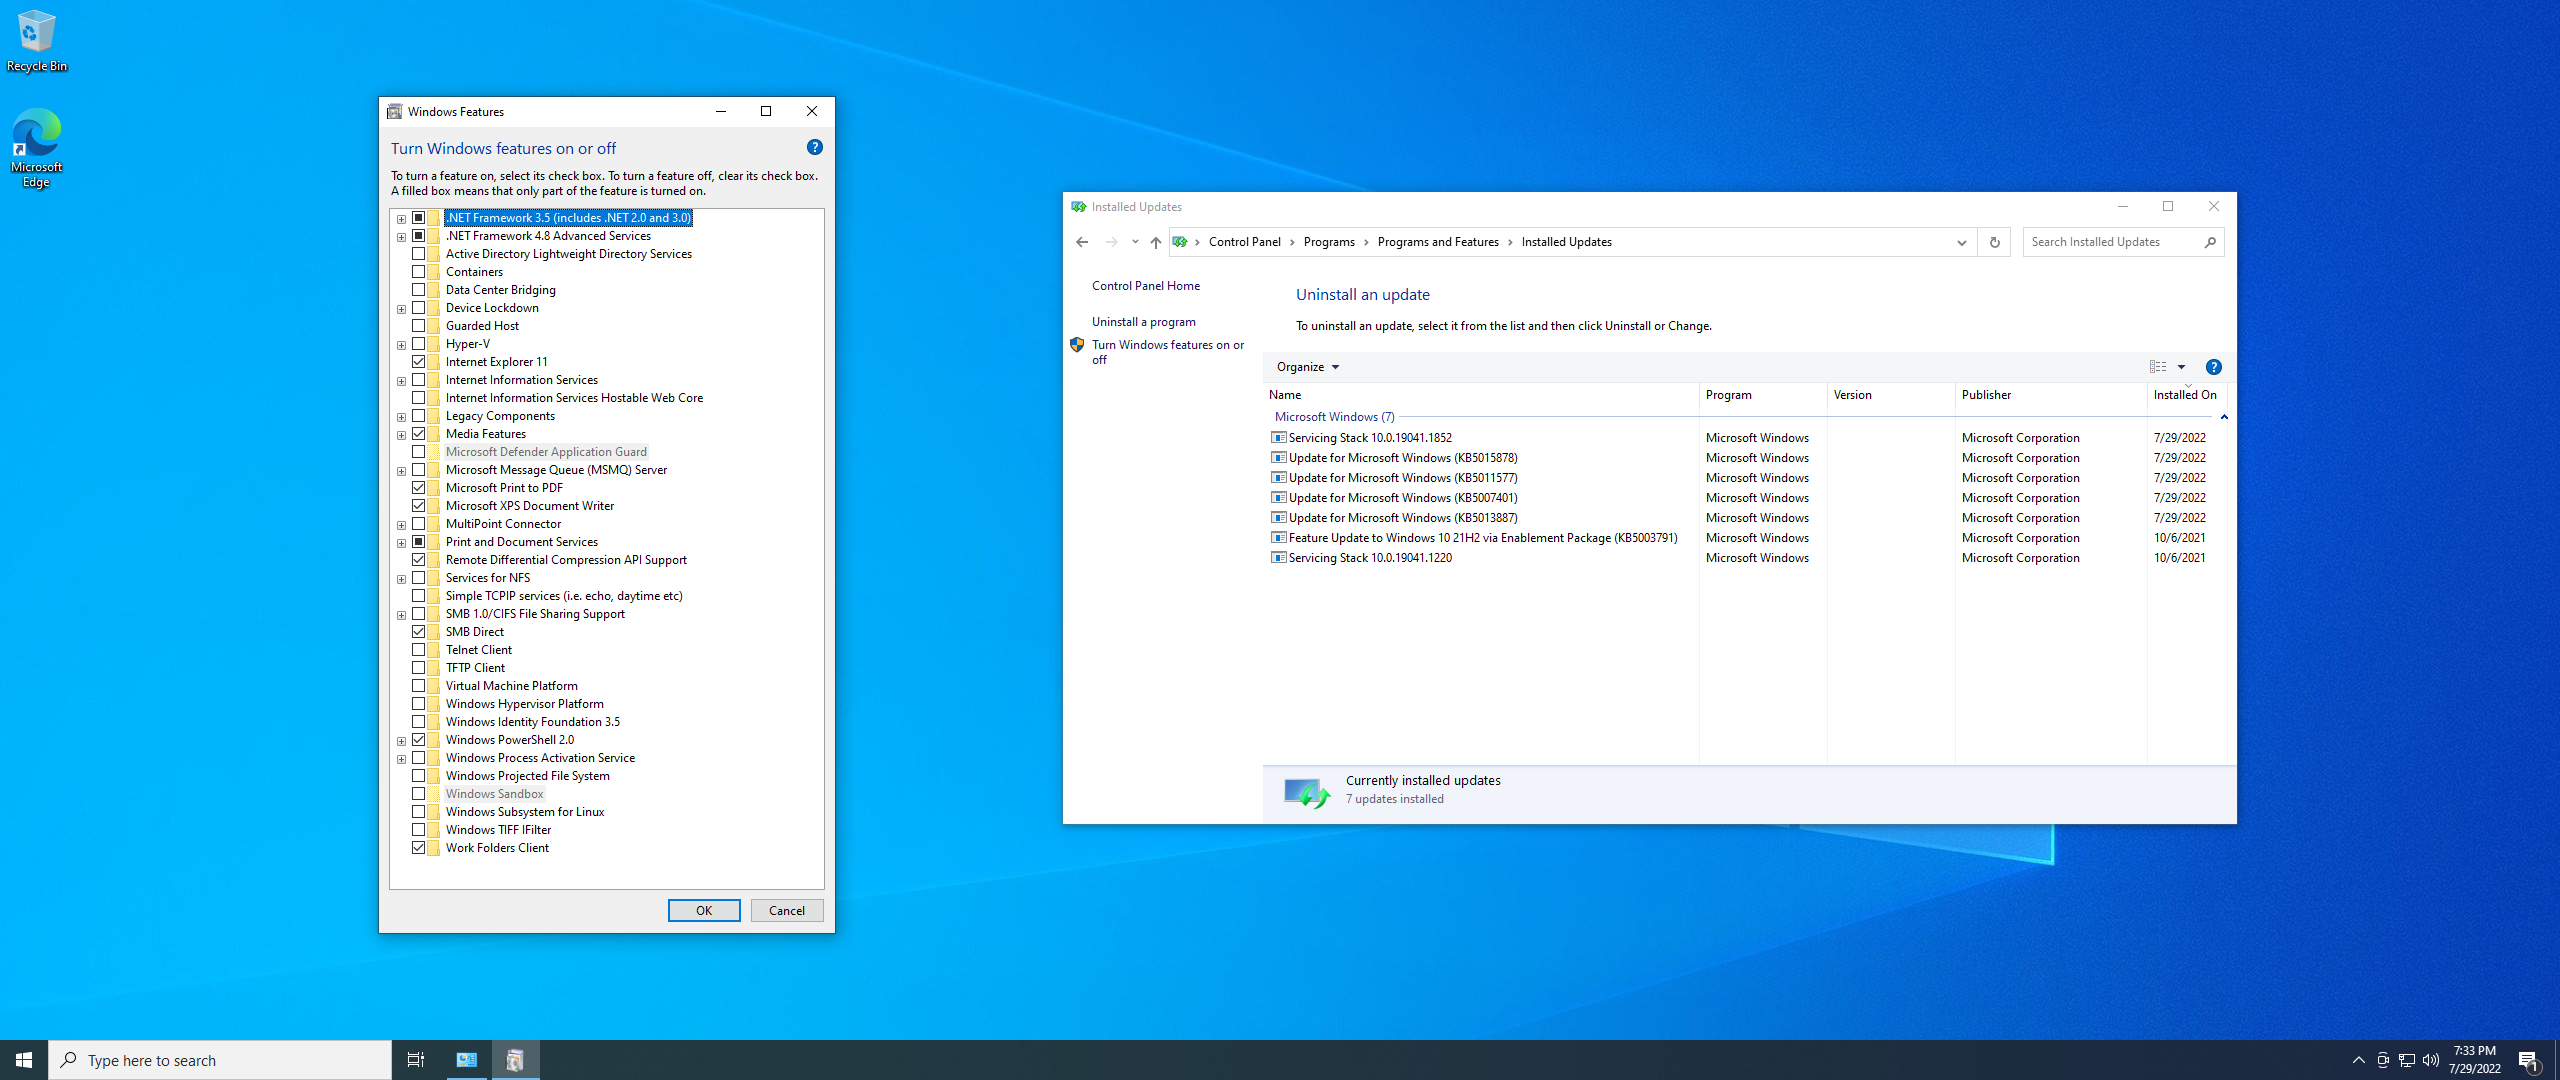2560x1080 pixels.
Task: Expand the .NET Framework 3.5 tree node
Action: point(401,219)
